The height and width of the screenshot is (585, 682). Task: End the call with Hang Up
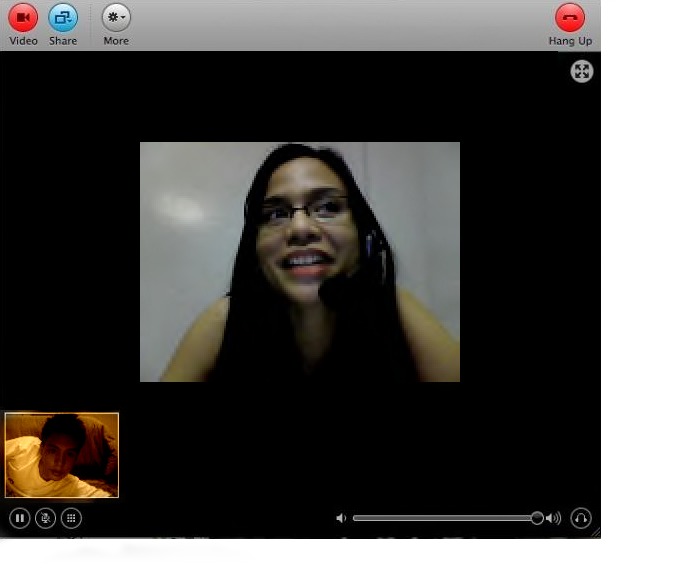point(570,17)
